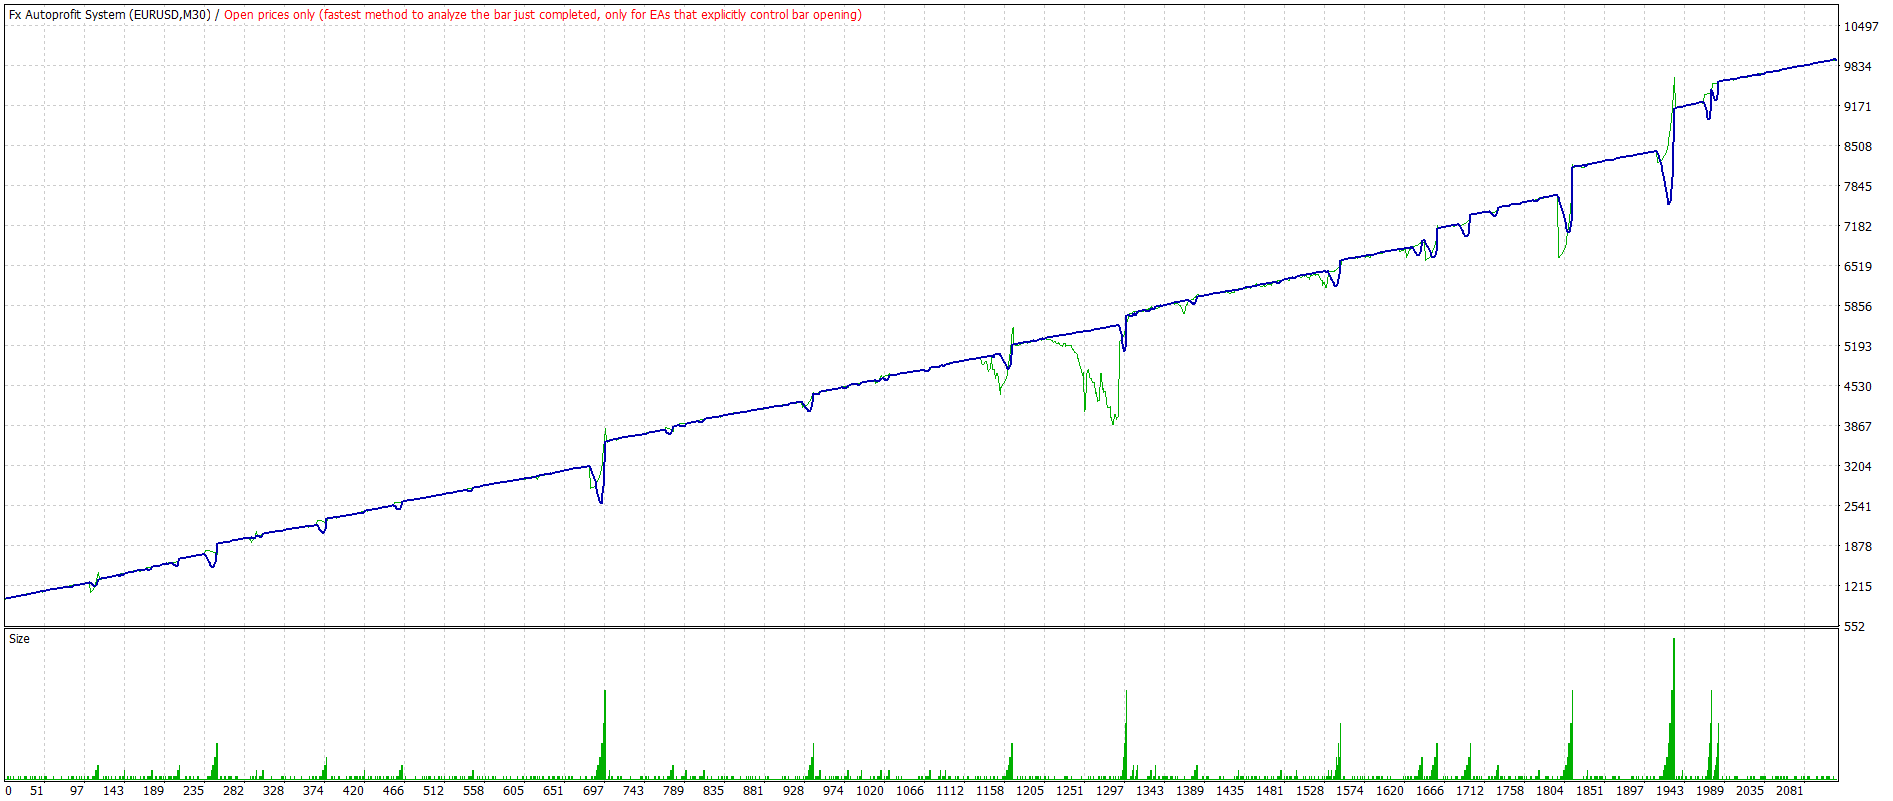
Task: Click y-axis value 9171
Action: 1858,107
